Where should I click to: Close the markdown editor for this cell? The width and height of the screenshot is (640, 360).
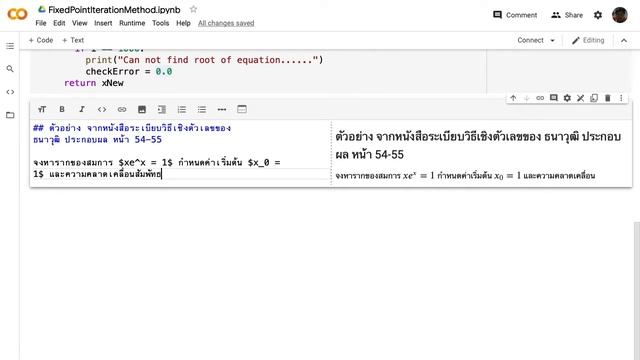tap(580, 98)
